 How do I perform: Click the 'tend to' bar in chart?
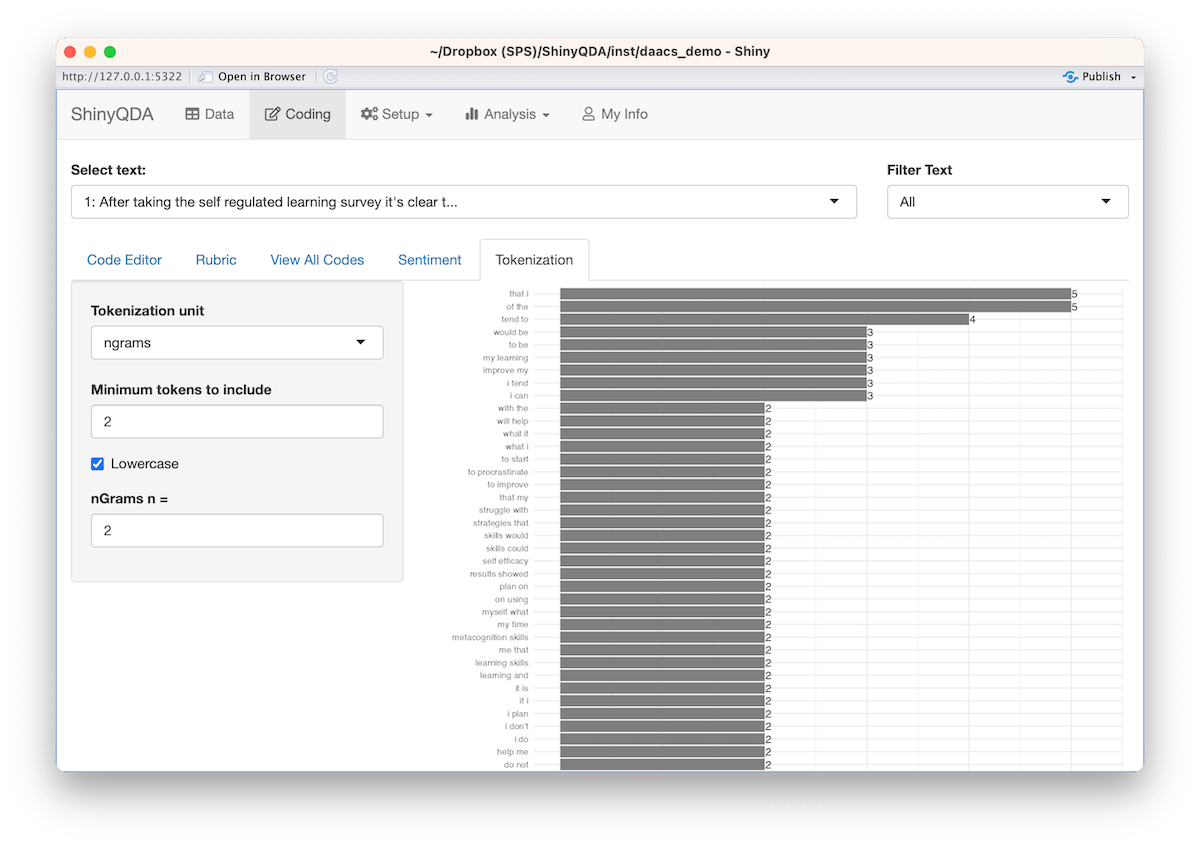pyautogui.click(x=764, y=320)
